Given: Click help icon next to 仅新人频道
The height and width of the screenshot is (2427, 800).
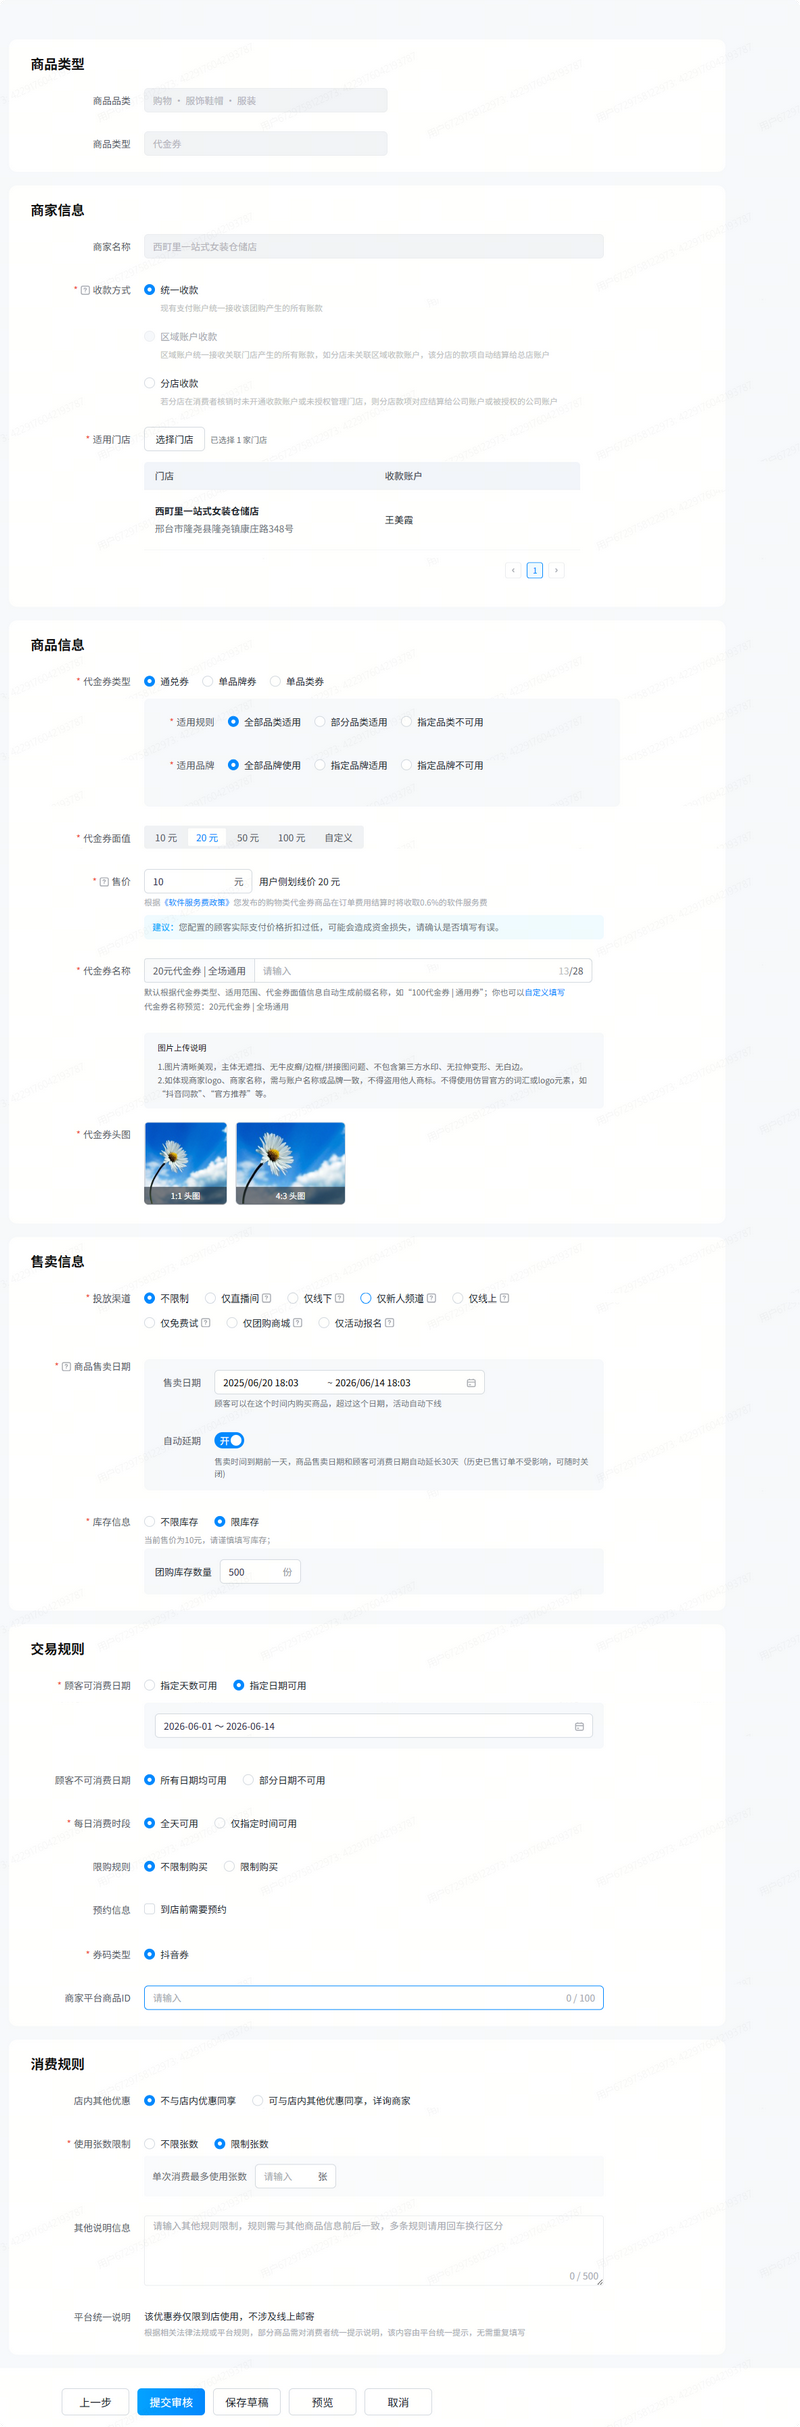Looking at the screenshot, I should [431, 1298].
